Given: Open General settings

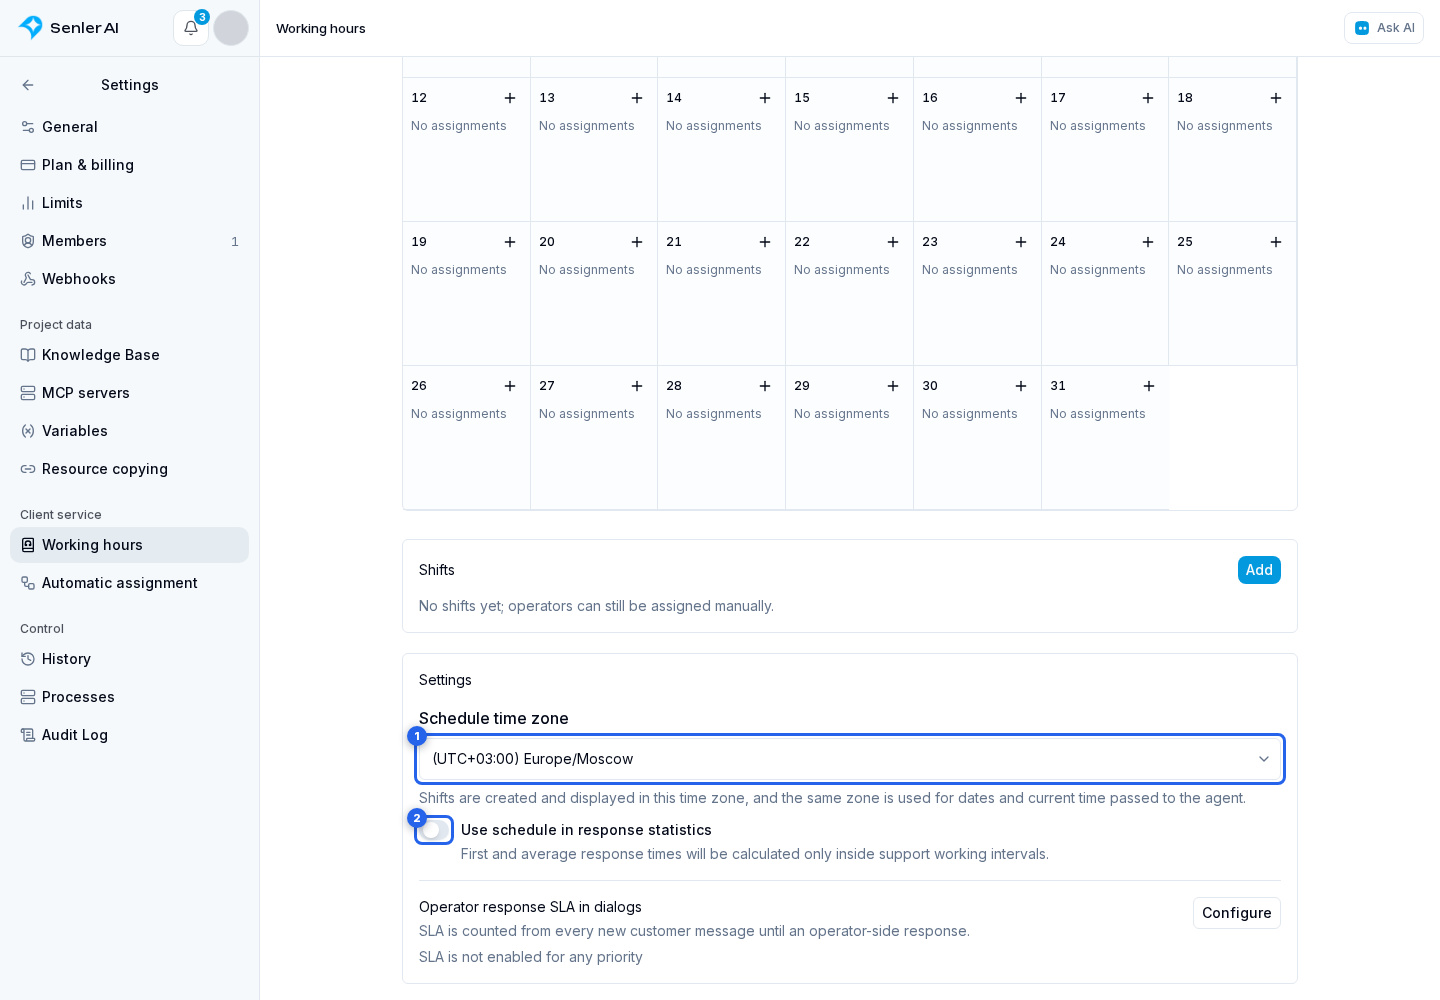Looking at the screenshot, I should pos(130,127).
